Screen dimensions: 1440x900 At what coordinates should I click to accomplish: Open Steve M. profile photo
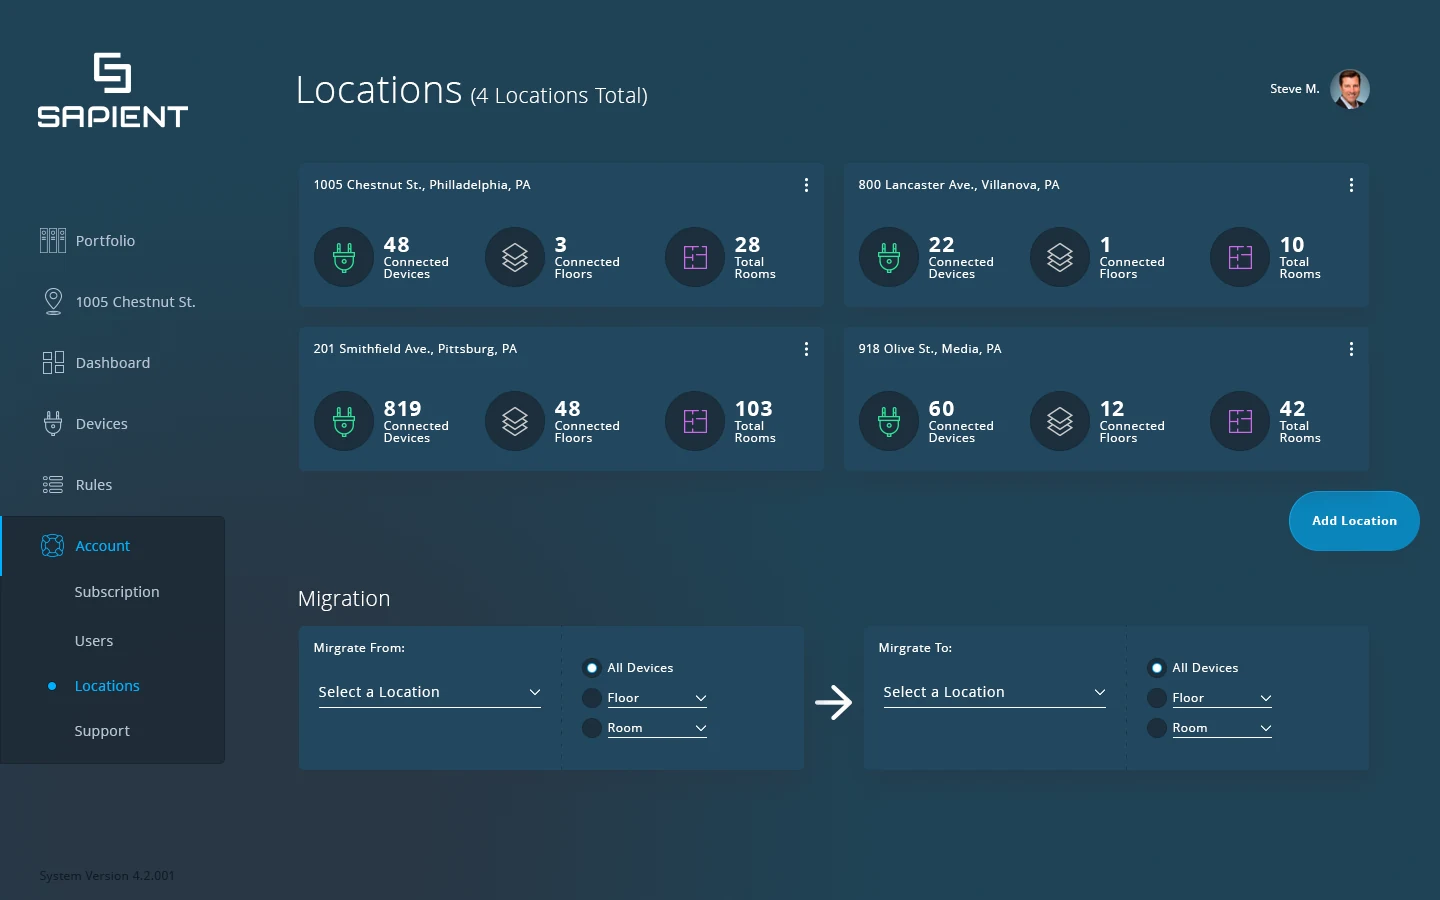[x=1350, y=89]
